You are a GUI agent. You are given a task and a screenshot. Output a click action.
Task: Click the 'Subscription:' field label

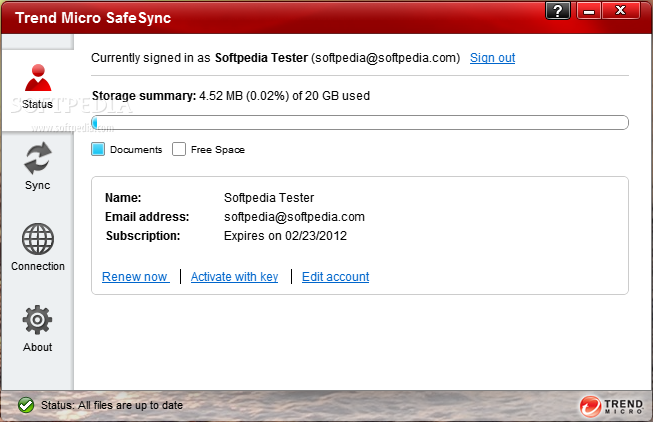[x=143, y=236]
